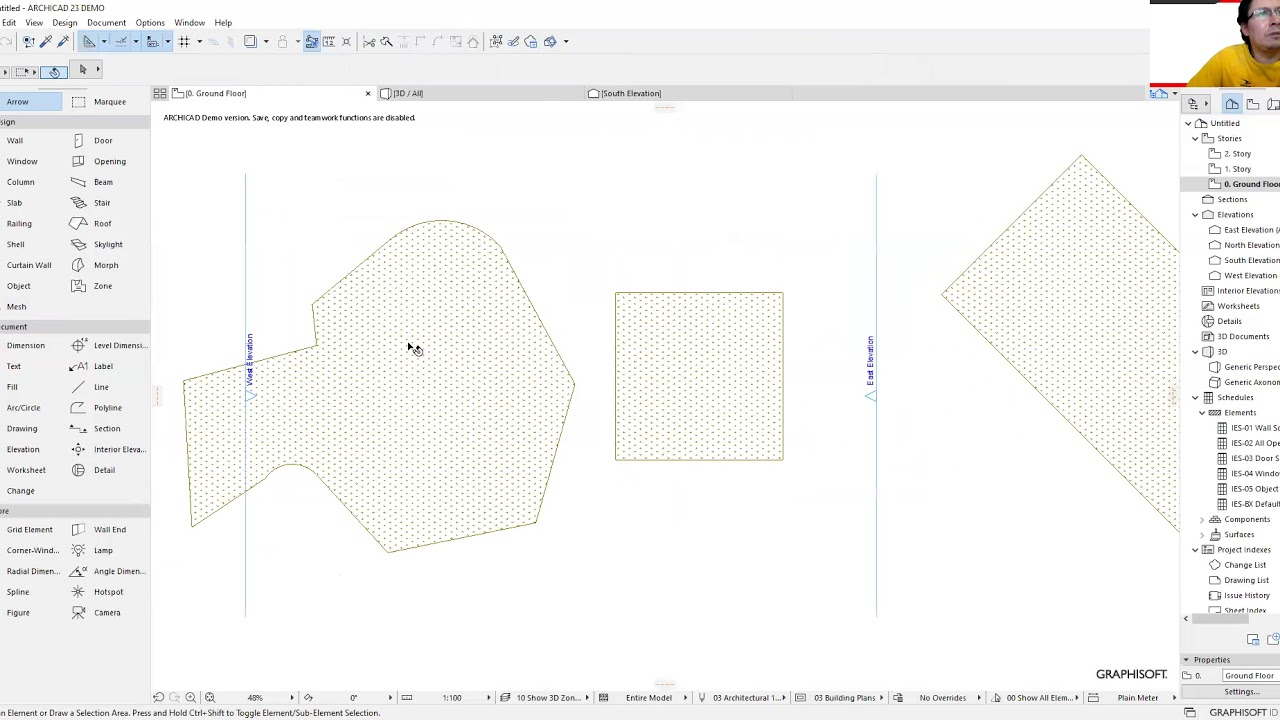Collapse the Project Indexes folder
The image size is (1280, 720).
coord(1195,550)
